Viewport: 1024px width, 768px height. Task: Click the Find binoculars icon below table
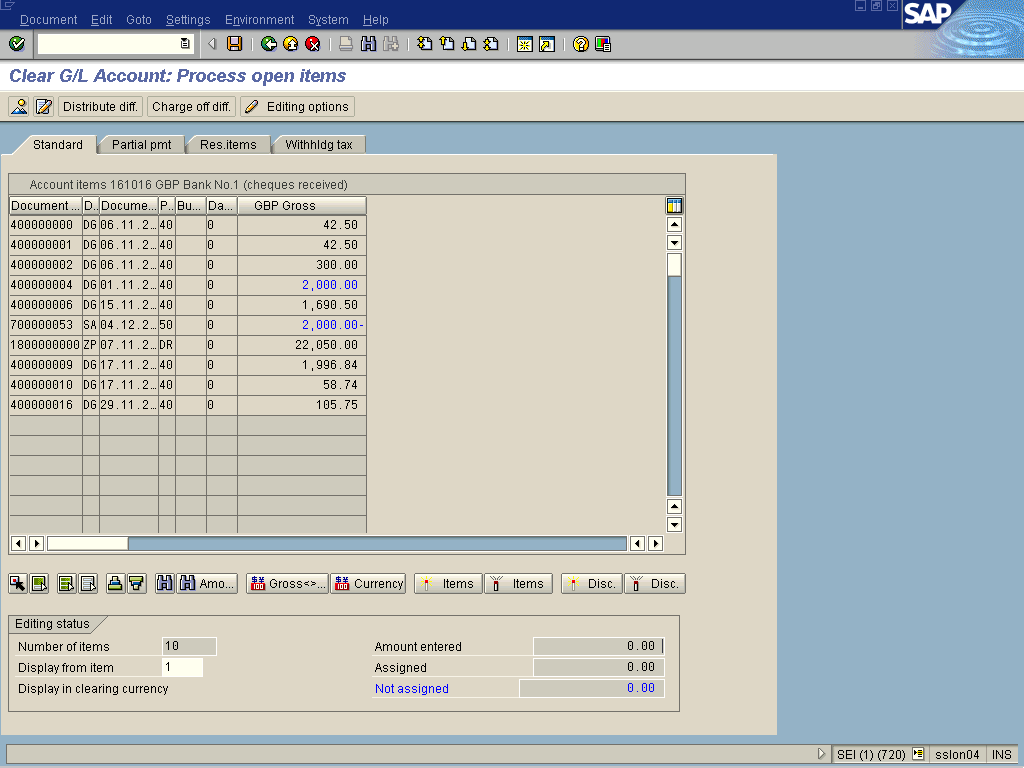165,584
